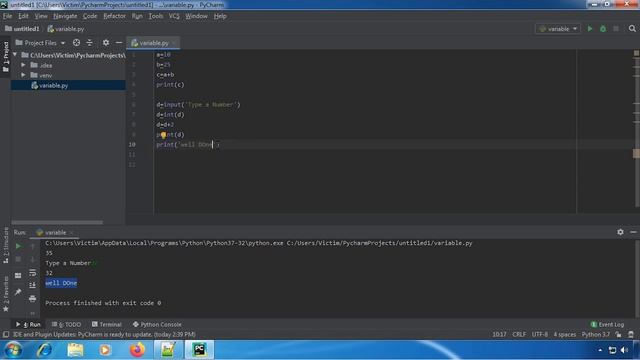Open the TODO tool window
Image resolution: width=640 pixels, height=360 pixels.
[67, 324]
